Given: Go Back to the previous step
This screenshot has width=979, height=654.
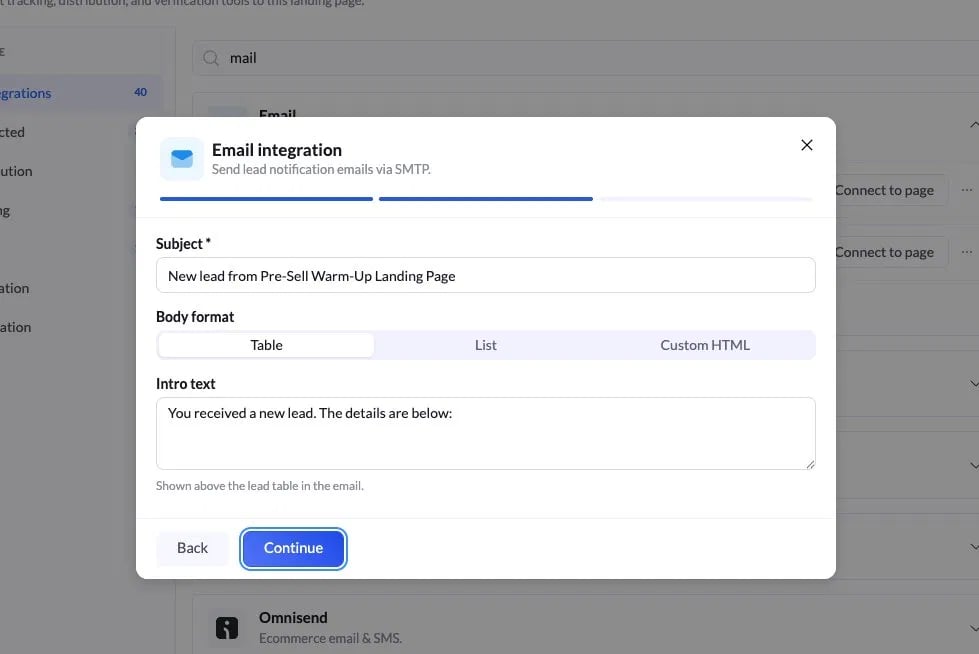Looking at the screenshot, I should click(x=192, y=548).
